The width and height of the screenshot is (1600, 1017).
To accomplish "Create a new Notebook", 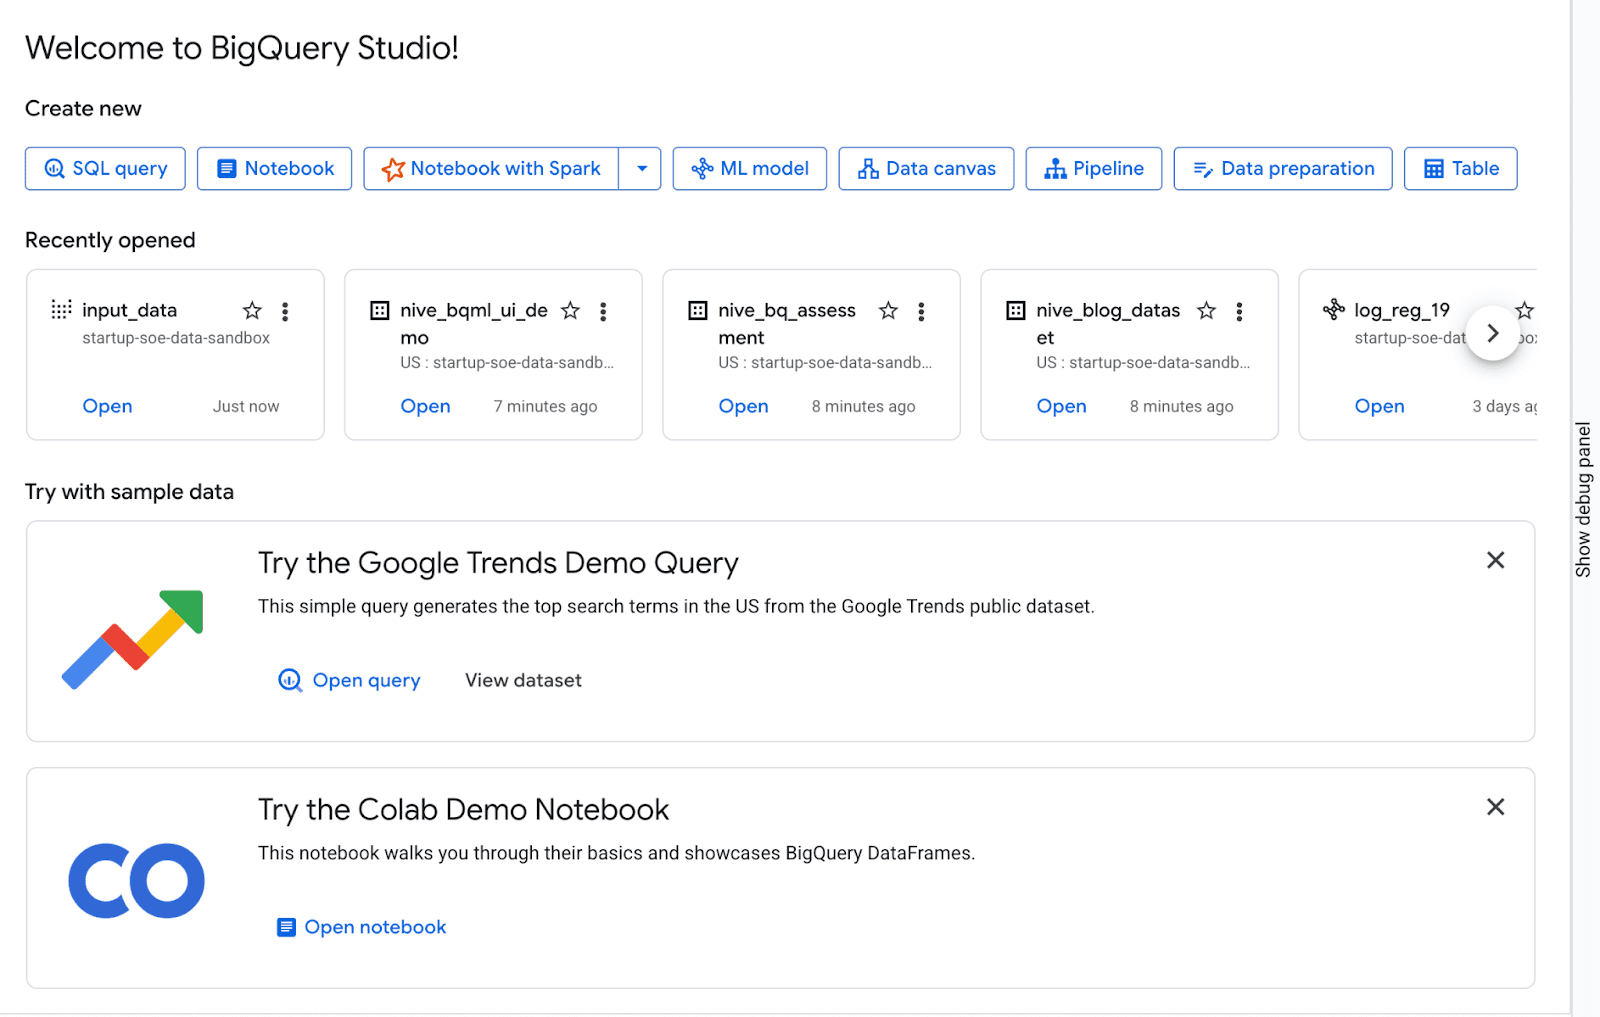I will tap(274, 168).
